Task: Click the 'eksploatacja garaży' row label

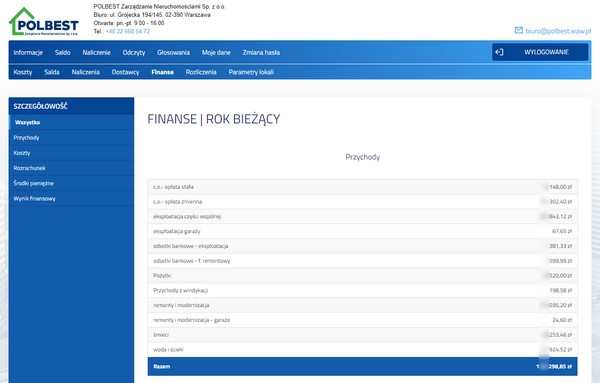Action: click(x=177, y=231)
